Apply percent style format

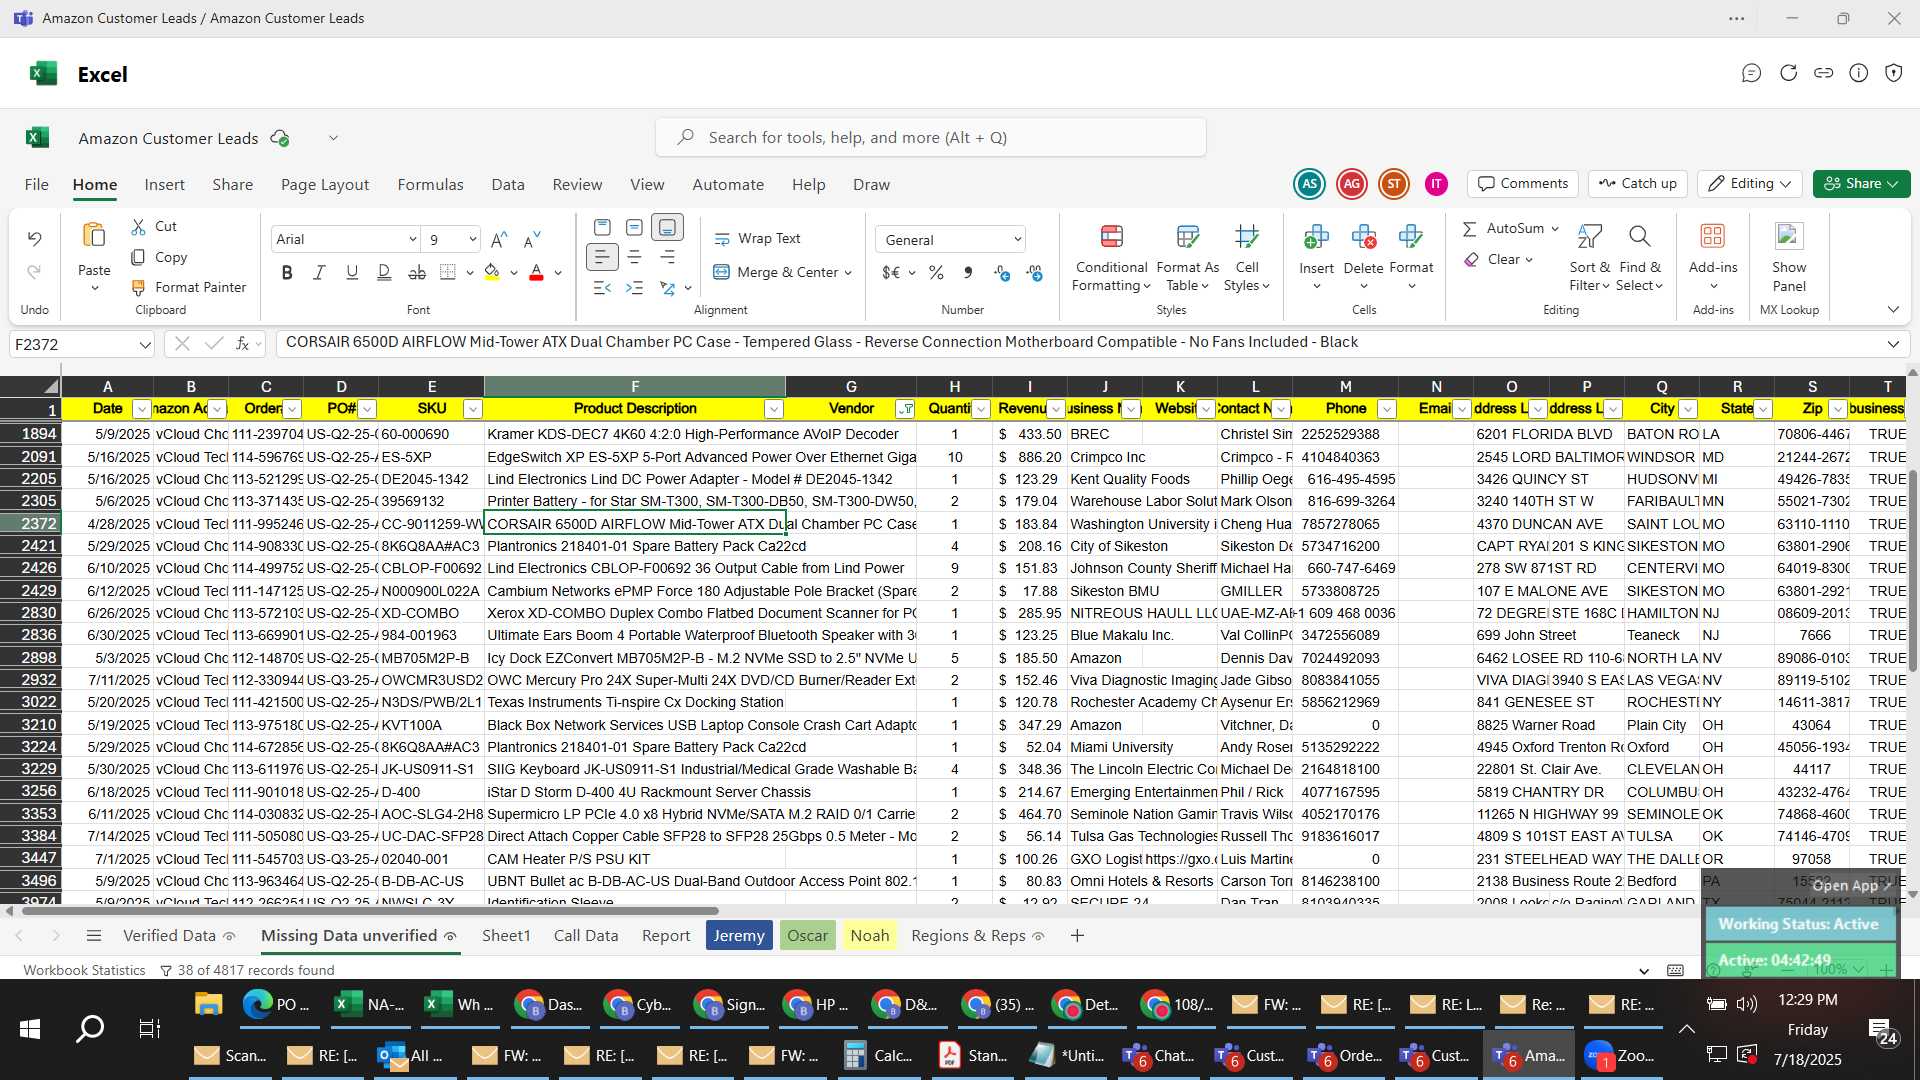pyautogui.click(x=936, y=272)
